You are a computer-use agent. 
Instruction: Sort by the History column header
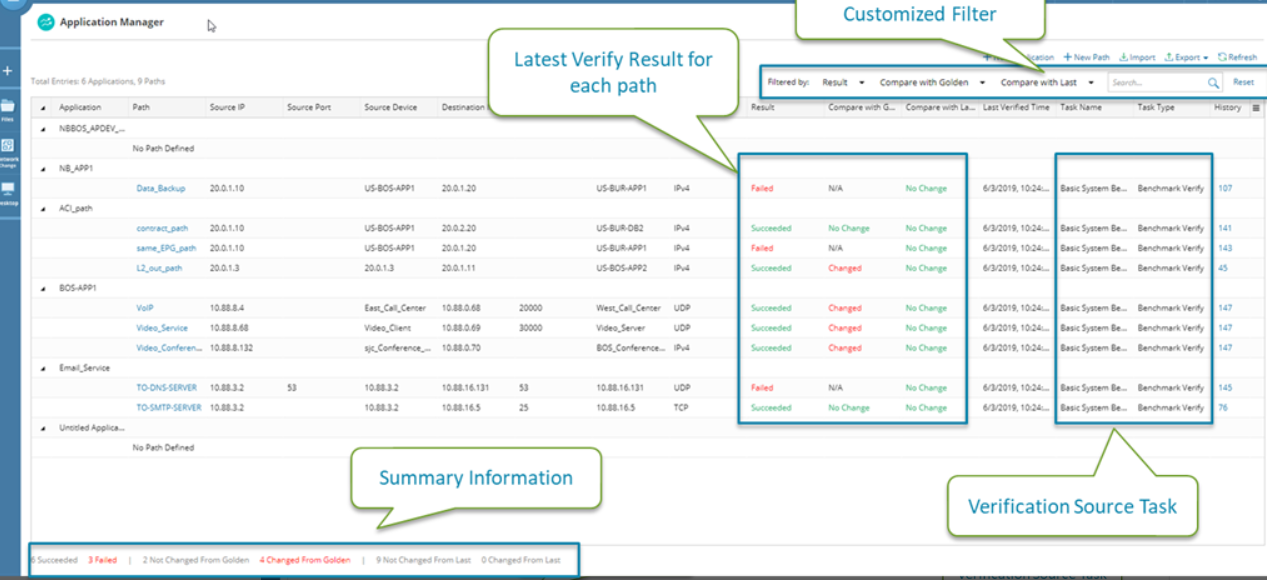tap(1227, 107)
